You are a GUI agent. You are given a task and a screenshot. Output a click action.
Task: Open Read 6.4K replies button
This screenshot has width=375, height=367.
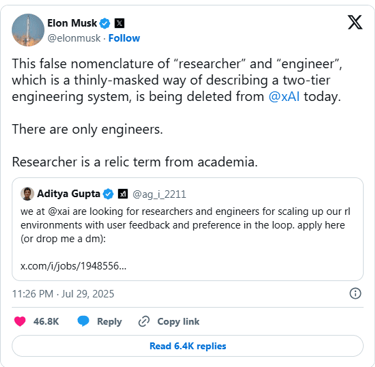pyautogui.click(x=188, y=346)
